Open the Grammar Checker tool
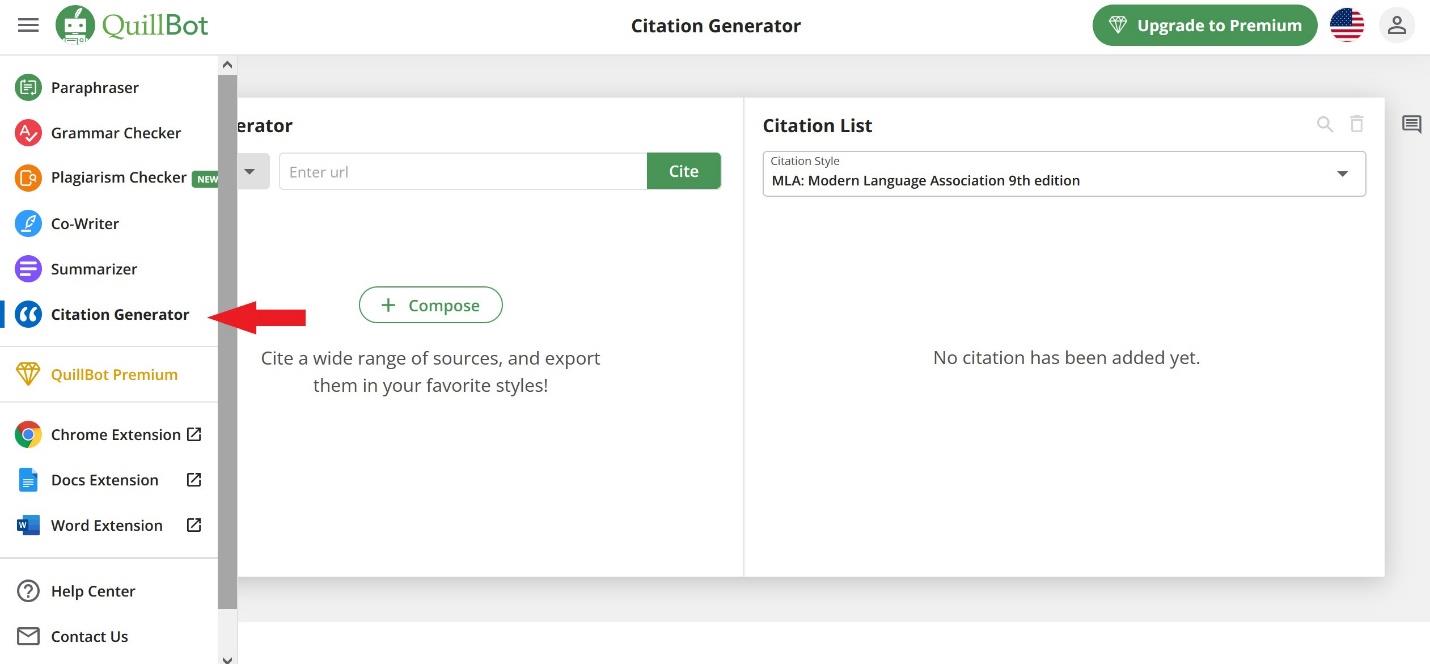The height and width of the screenshot is (664, 1430). 116,132
